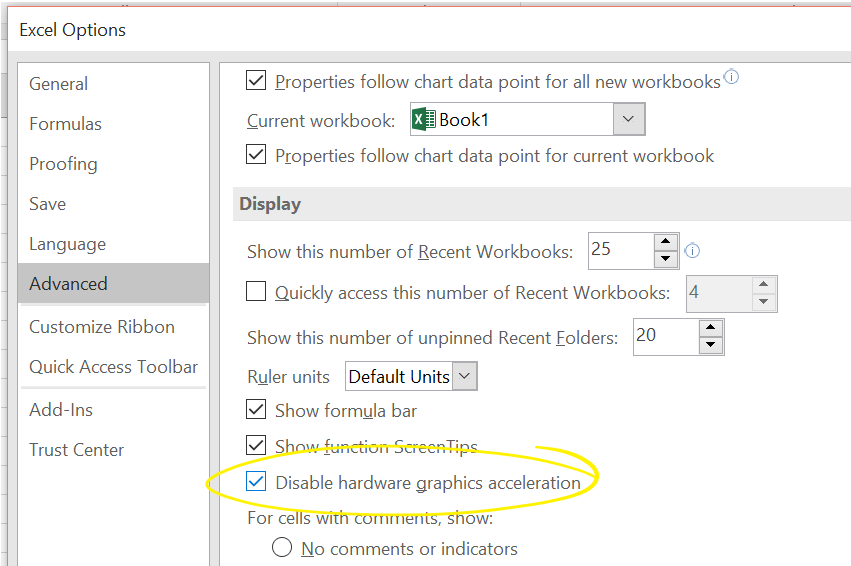Click the info icon next to Recent Workbooks
Viewport: 851px width, 566px height.
tap(691, 251)
